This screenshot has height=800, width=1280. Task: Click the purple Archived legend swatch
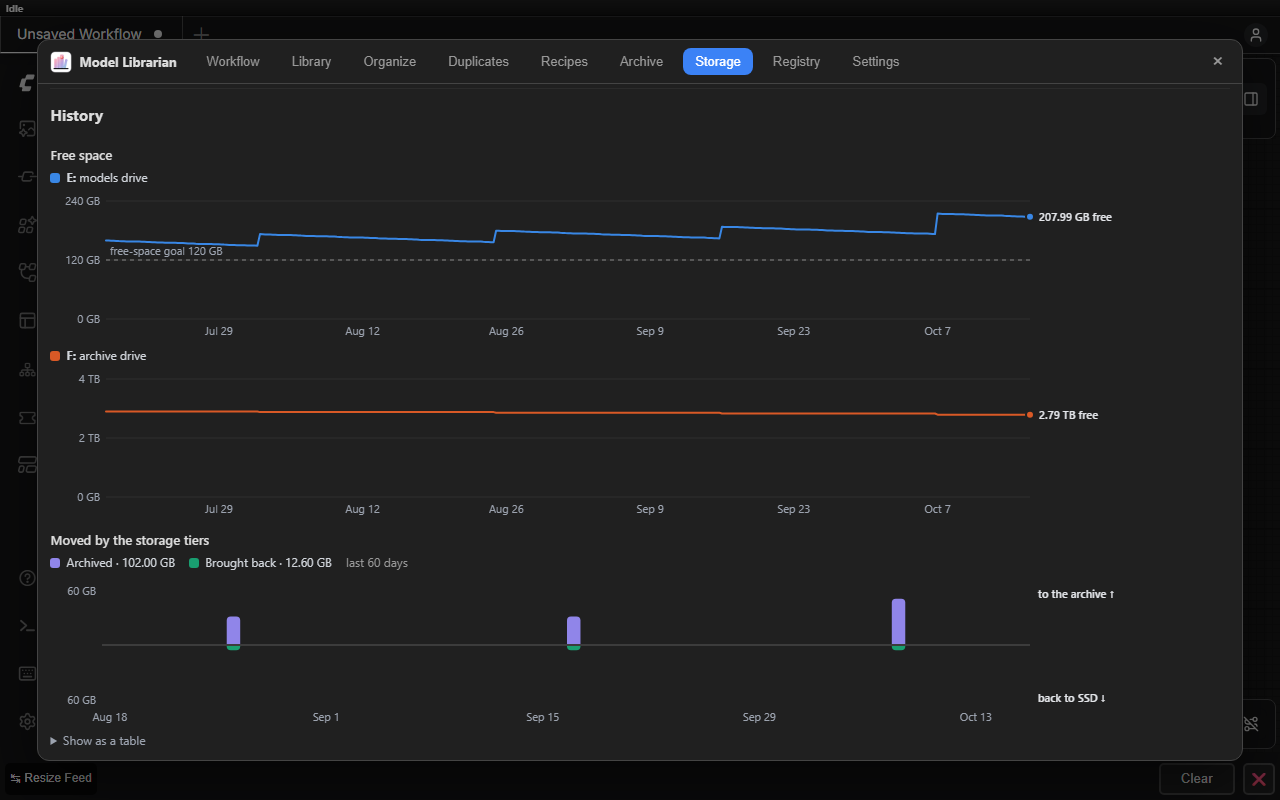[x=56, y=563]
